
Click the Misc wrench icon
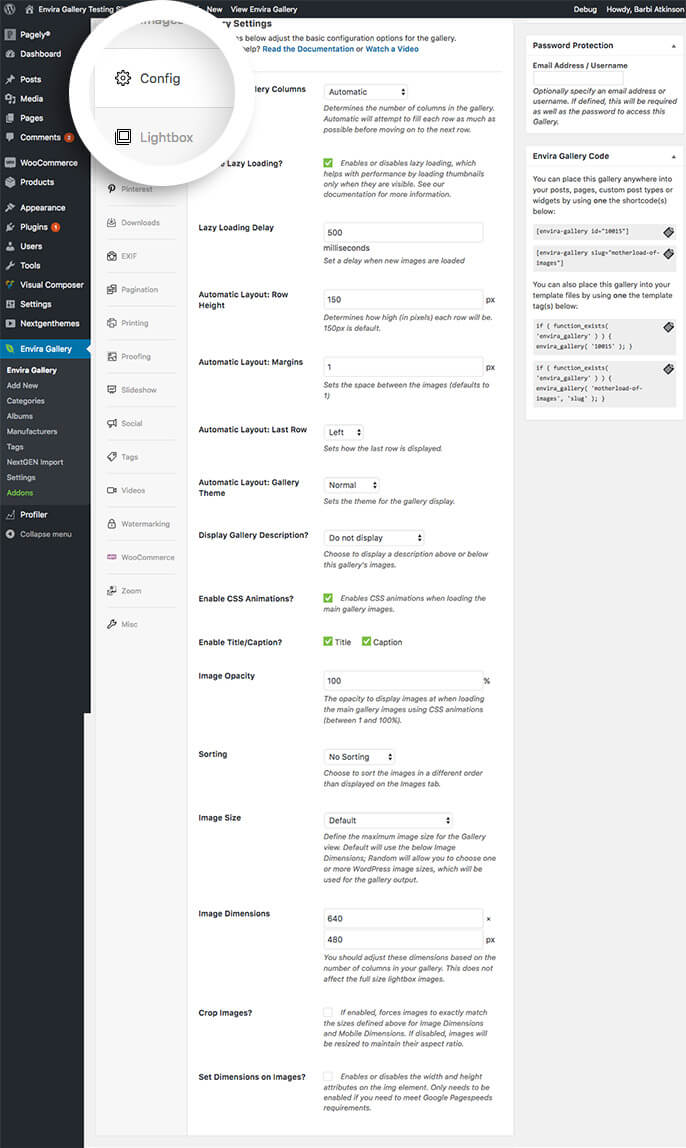pyautogui.click(x=112, y=625)
